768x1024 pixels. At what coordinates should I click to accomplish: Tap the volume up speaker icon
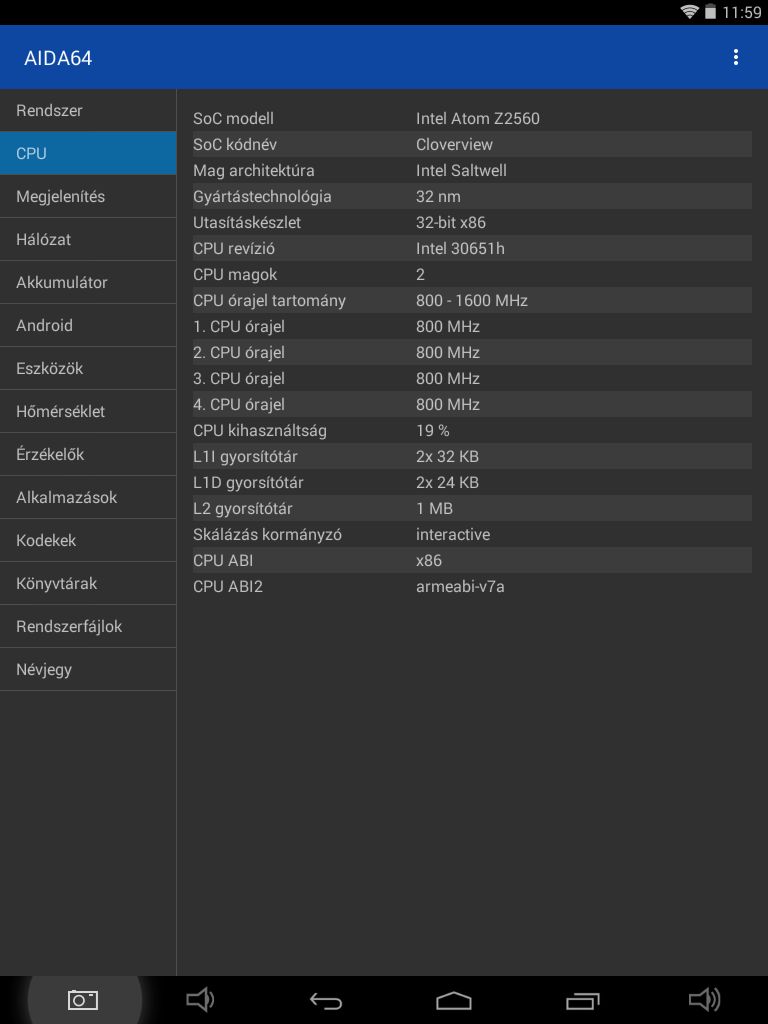[705, 999]
